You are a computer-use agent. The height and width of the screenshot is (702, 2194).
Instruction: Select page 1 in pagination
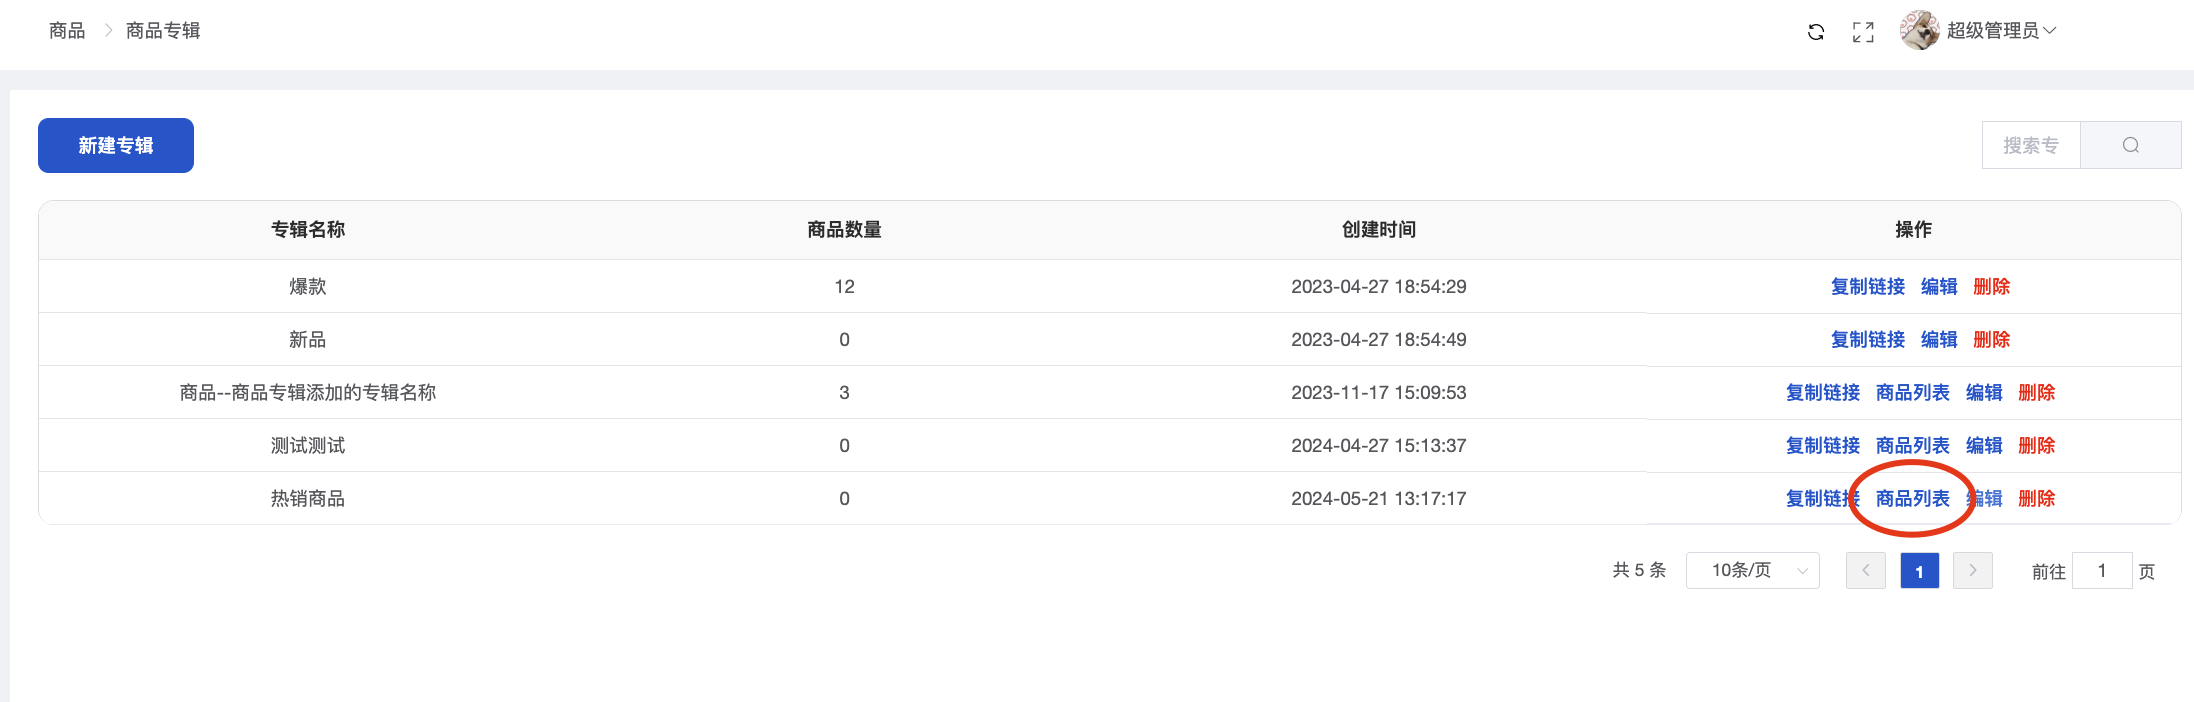(x=1919, y=571)
